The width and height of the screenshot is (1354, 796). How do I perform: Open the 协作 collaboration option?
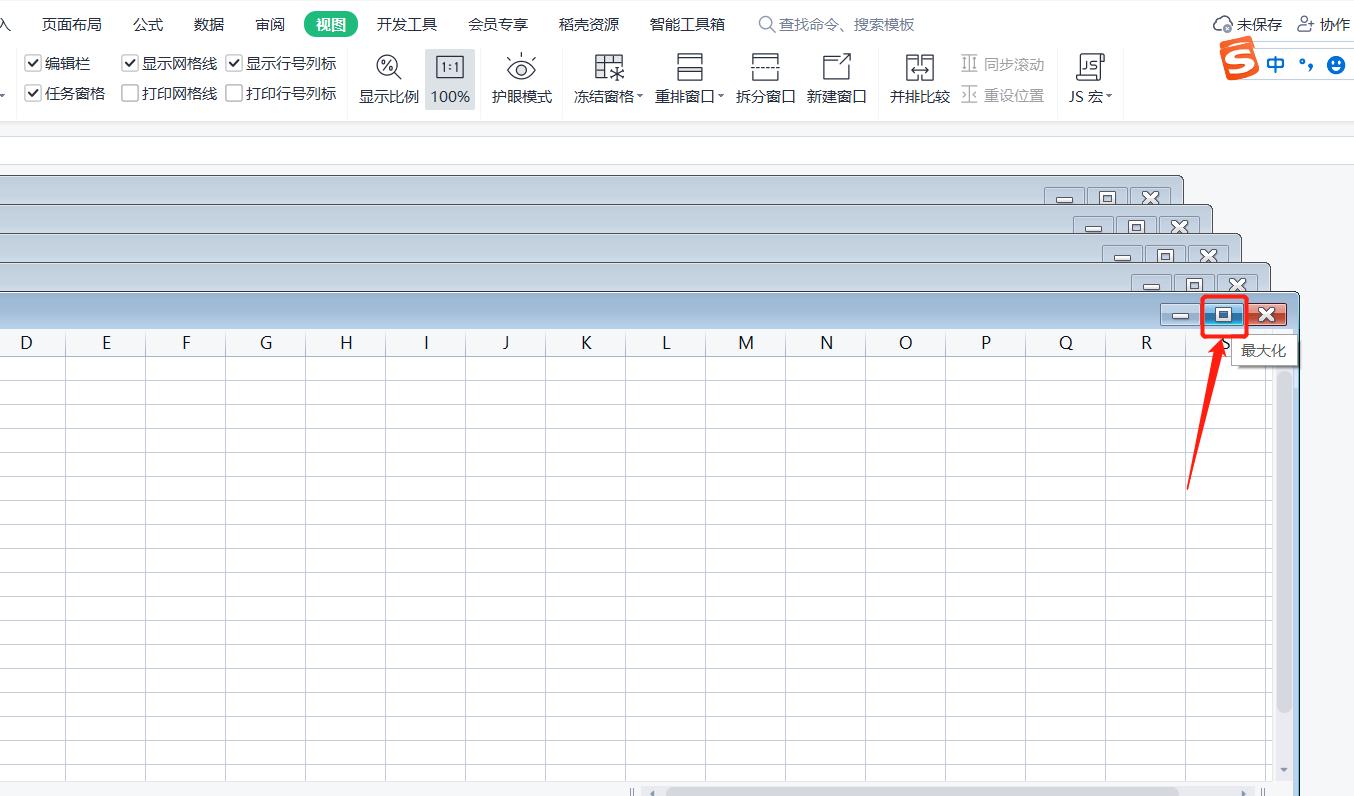[1323, 24]
